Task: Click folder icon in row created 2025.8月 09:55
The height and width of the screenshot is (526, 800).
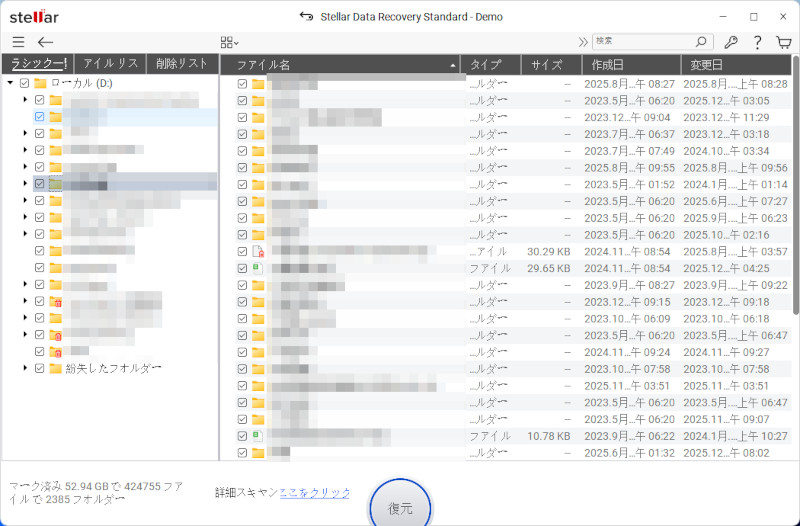Action: point(258,168)
